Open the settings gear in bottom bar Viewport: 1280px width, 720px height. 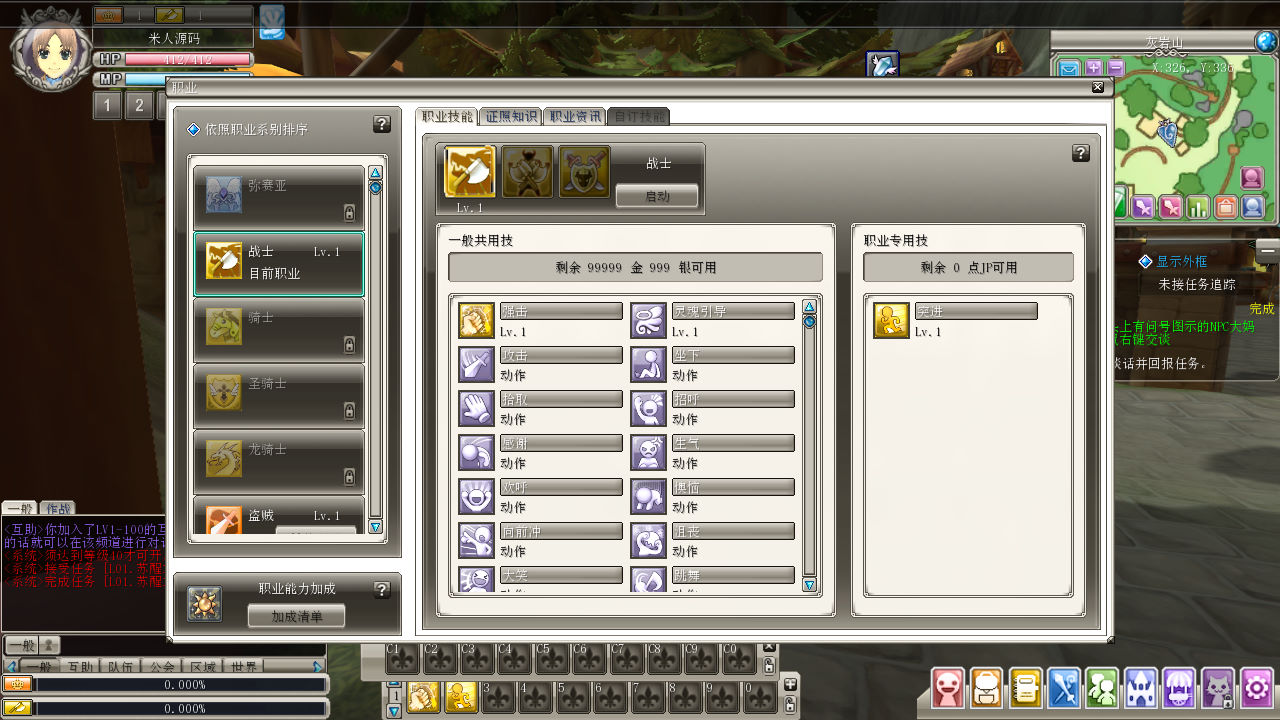click(1256, 688)
